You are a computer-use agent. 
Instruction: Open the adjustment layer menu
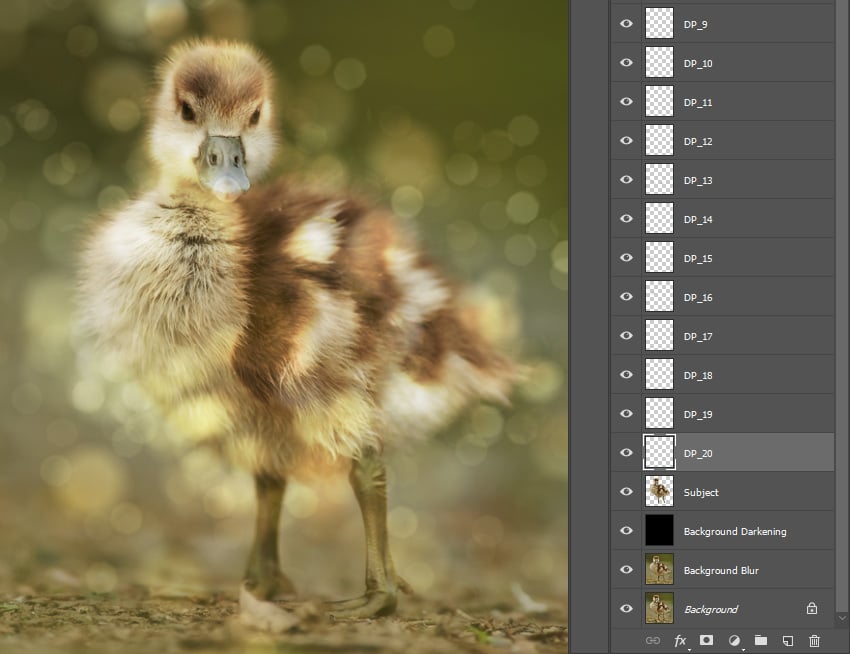(733, 640)
